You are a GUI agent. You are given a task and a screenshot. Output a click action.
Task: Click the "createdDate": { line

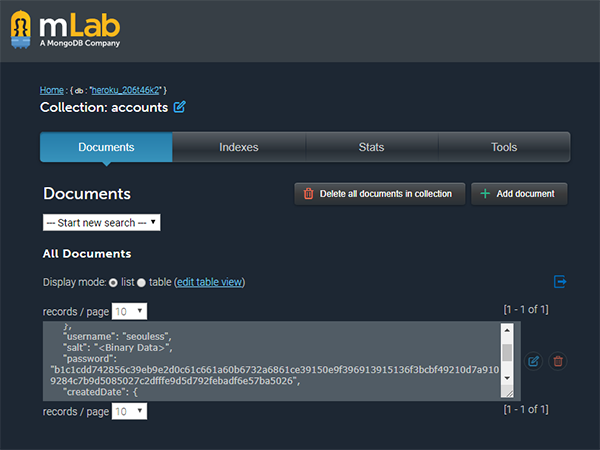click(100, 392)
